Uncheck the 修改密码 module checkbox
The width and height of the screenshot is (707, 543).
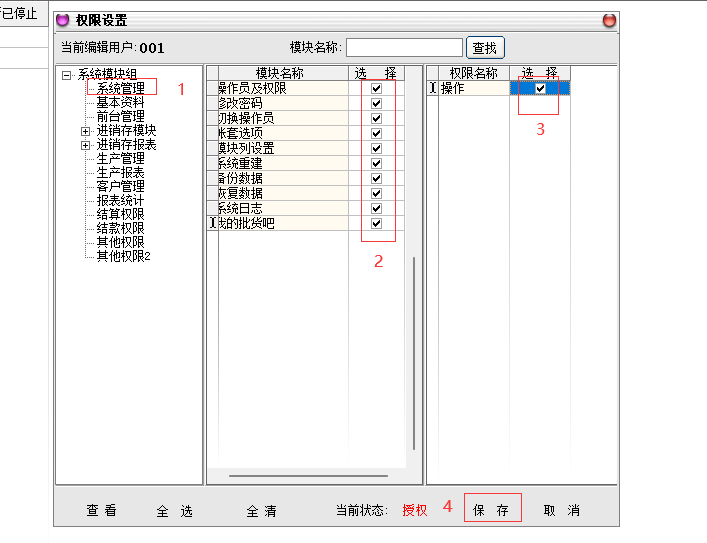tap(377, 103)
